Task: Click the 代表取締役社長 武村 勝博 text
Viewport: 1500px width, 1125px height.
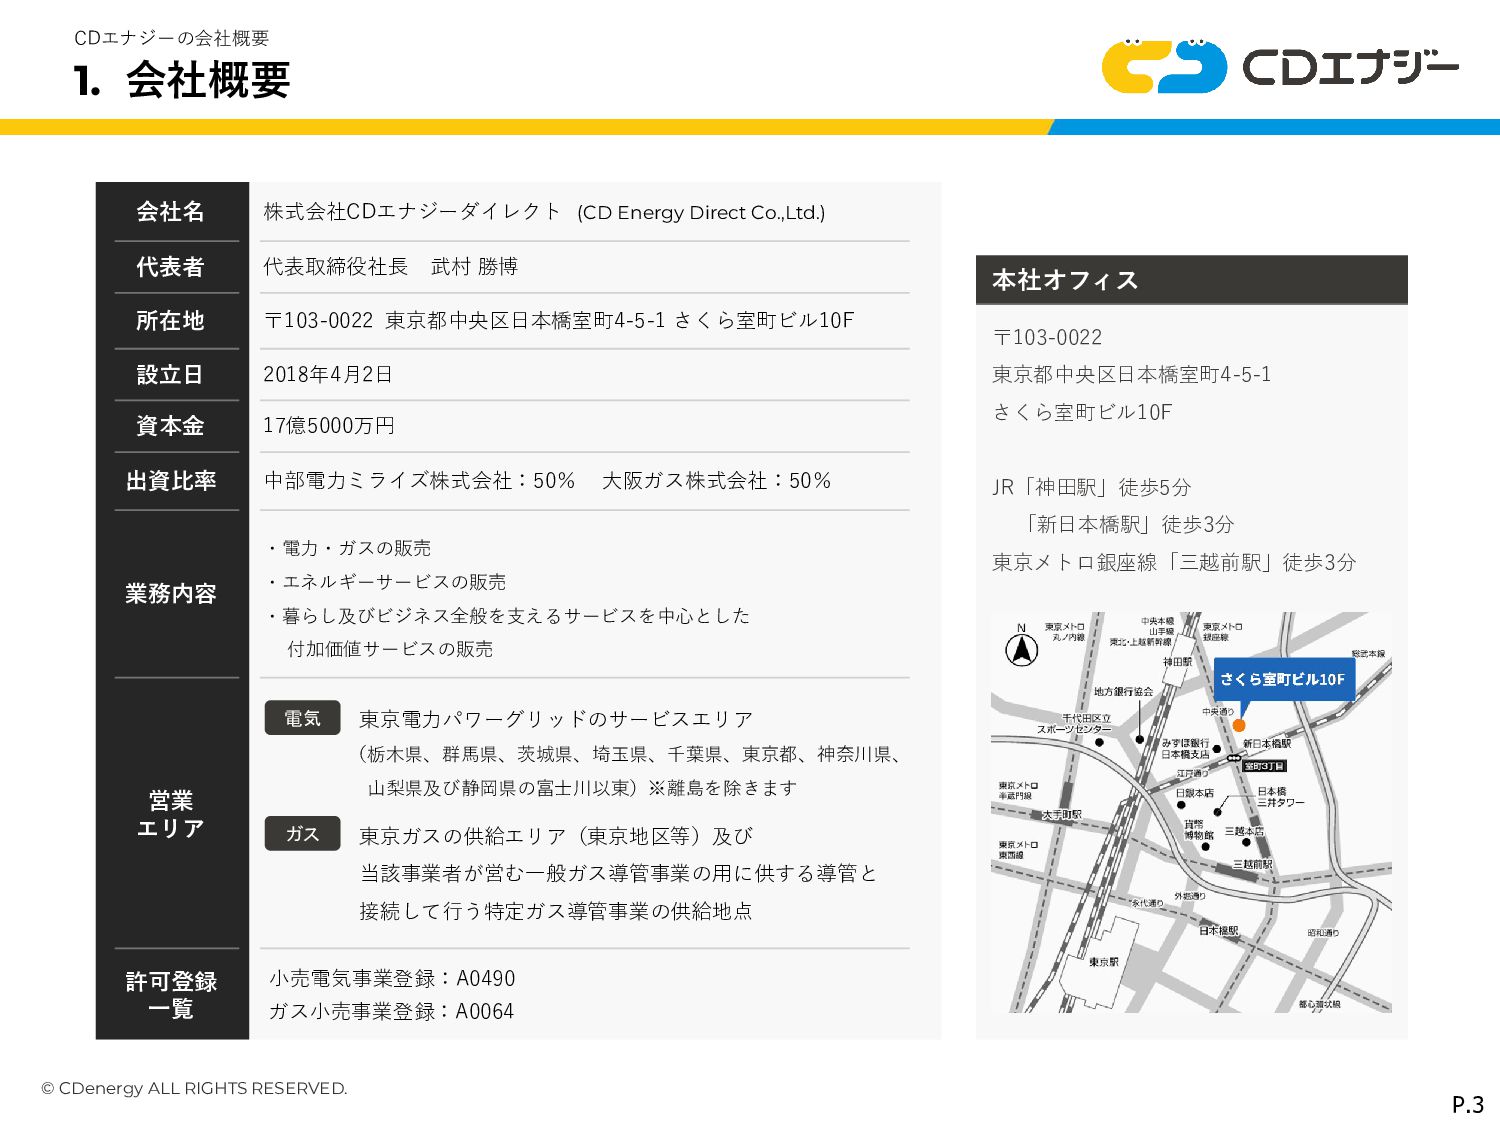Action: (x=391, y=266)
